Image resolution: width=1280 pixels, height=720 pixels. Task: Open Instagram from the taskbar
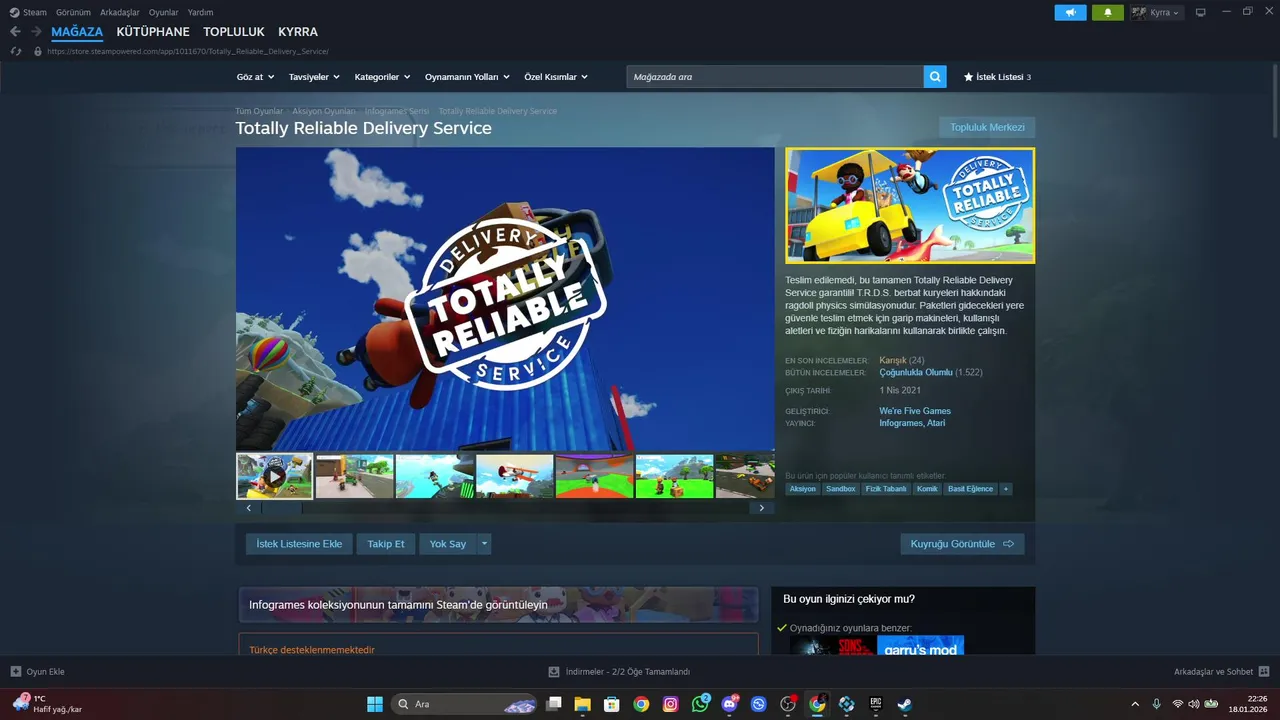coord(670,704)
